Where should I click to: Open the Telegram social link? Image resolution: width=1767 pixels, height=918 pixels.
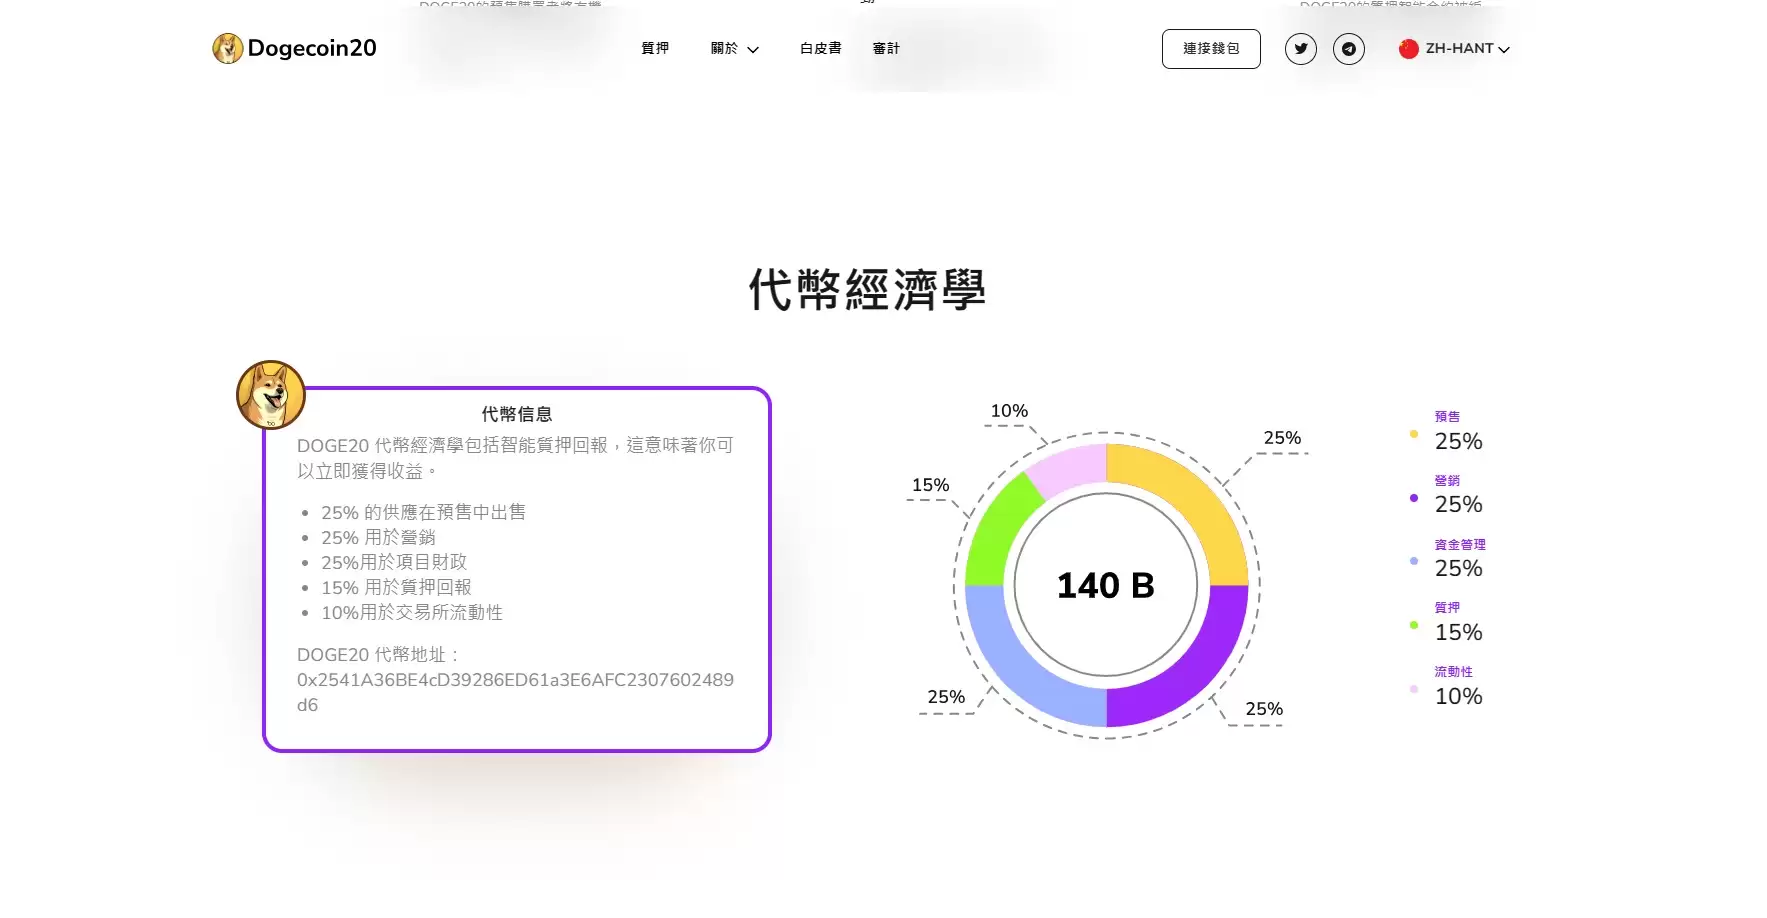pyautogui.click(x=1348, y=49)
